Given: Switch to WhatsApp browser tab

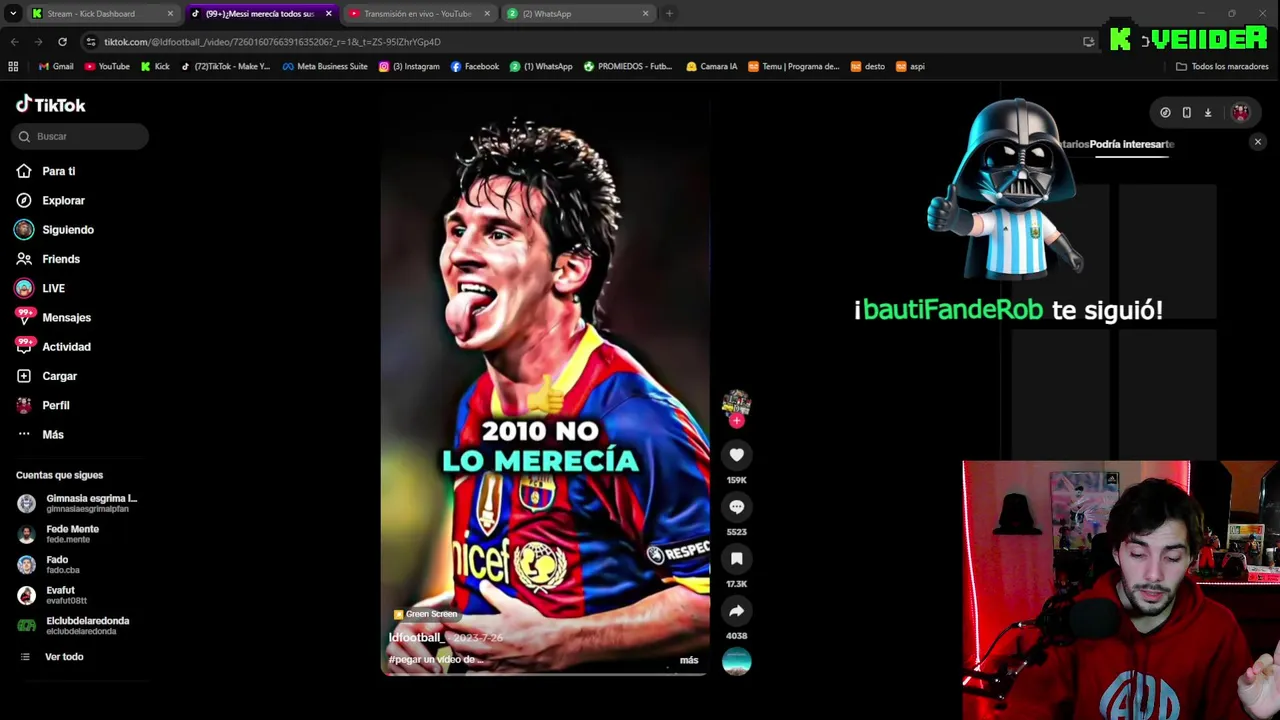Looking at the screenshot, I should (576, 14).
